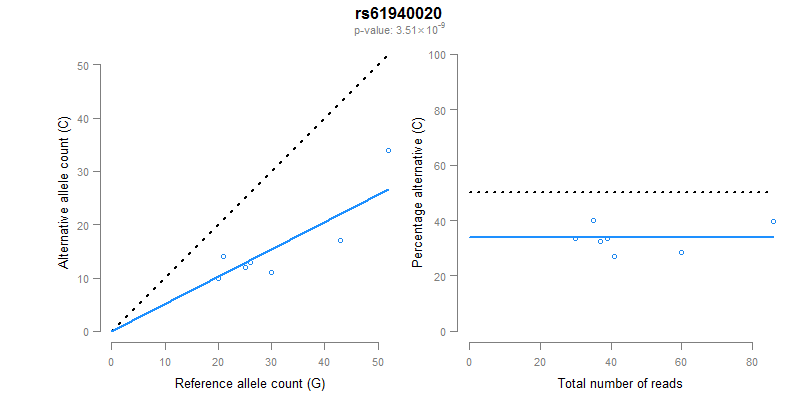Pick the 40% data point near 35 reads
The image size is (800, 400).
[x=593, y=220]
